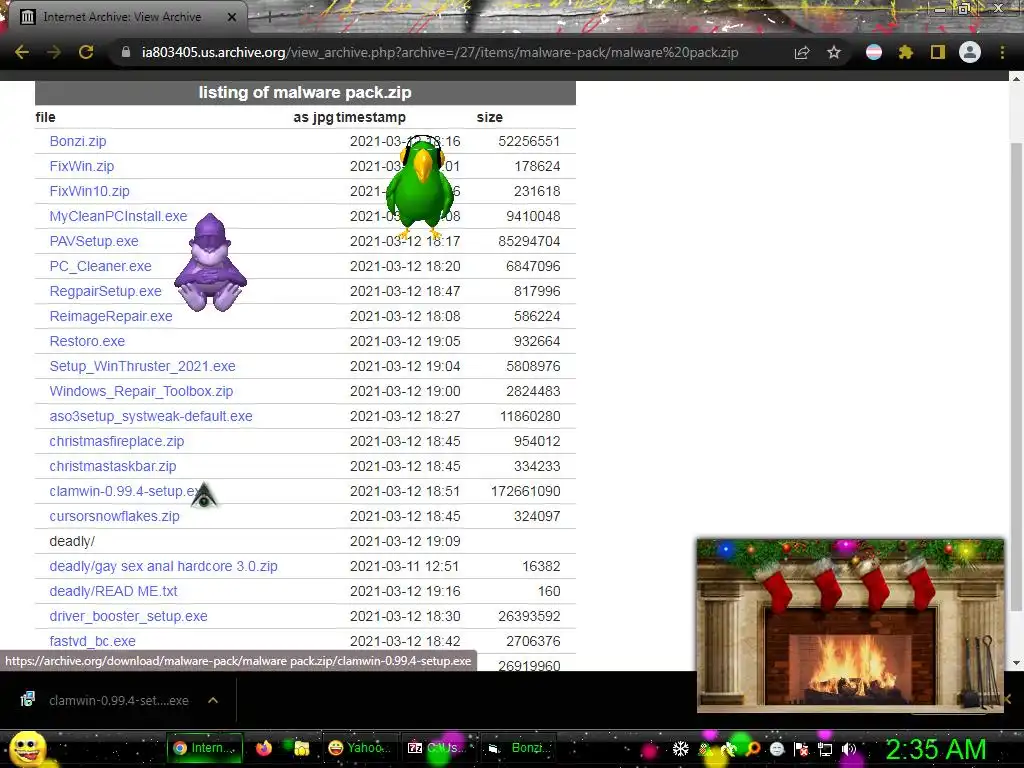Click the Christmas fireplace widget
Image resolution: width=1024 pixels, height=768 pixels.
click(850, 624)
